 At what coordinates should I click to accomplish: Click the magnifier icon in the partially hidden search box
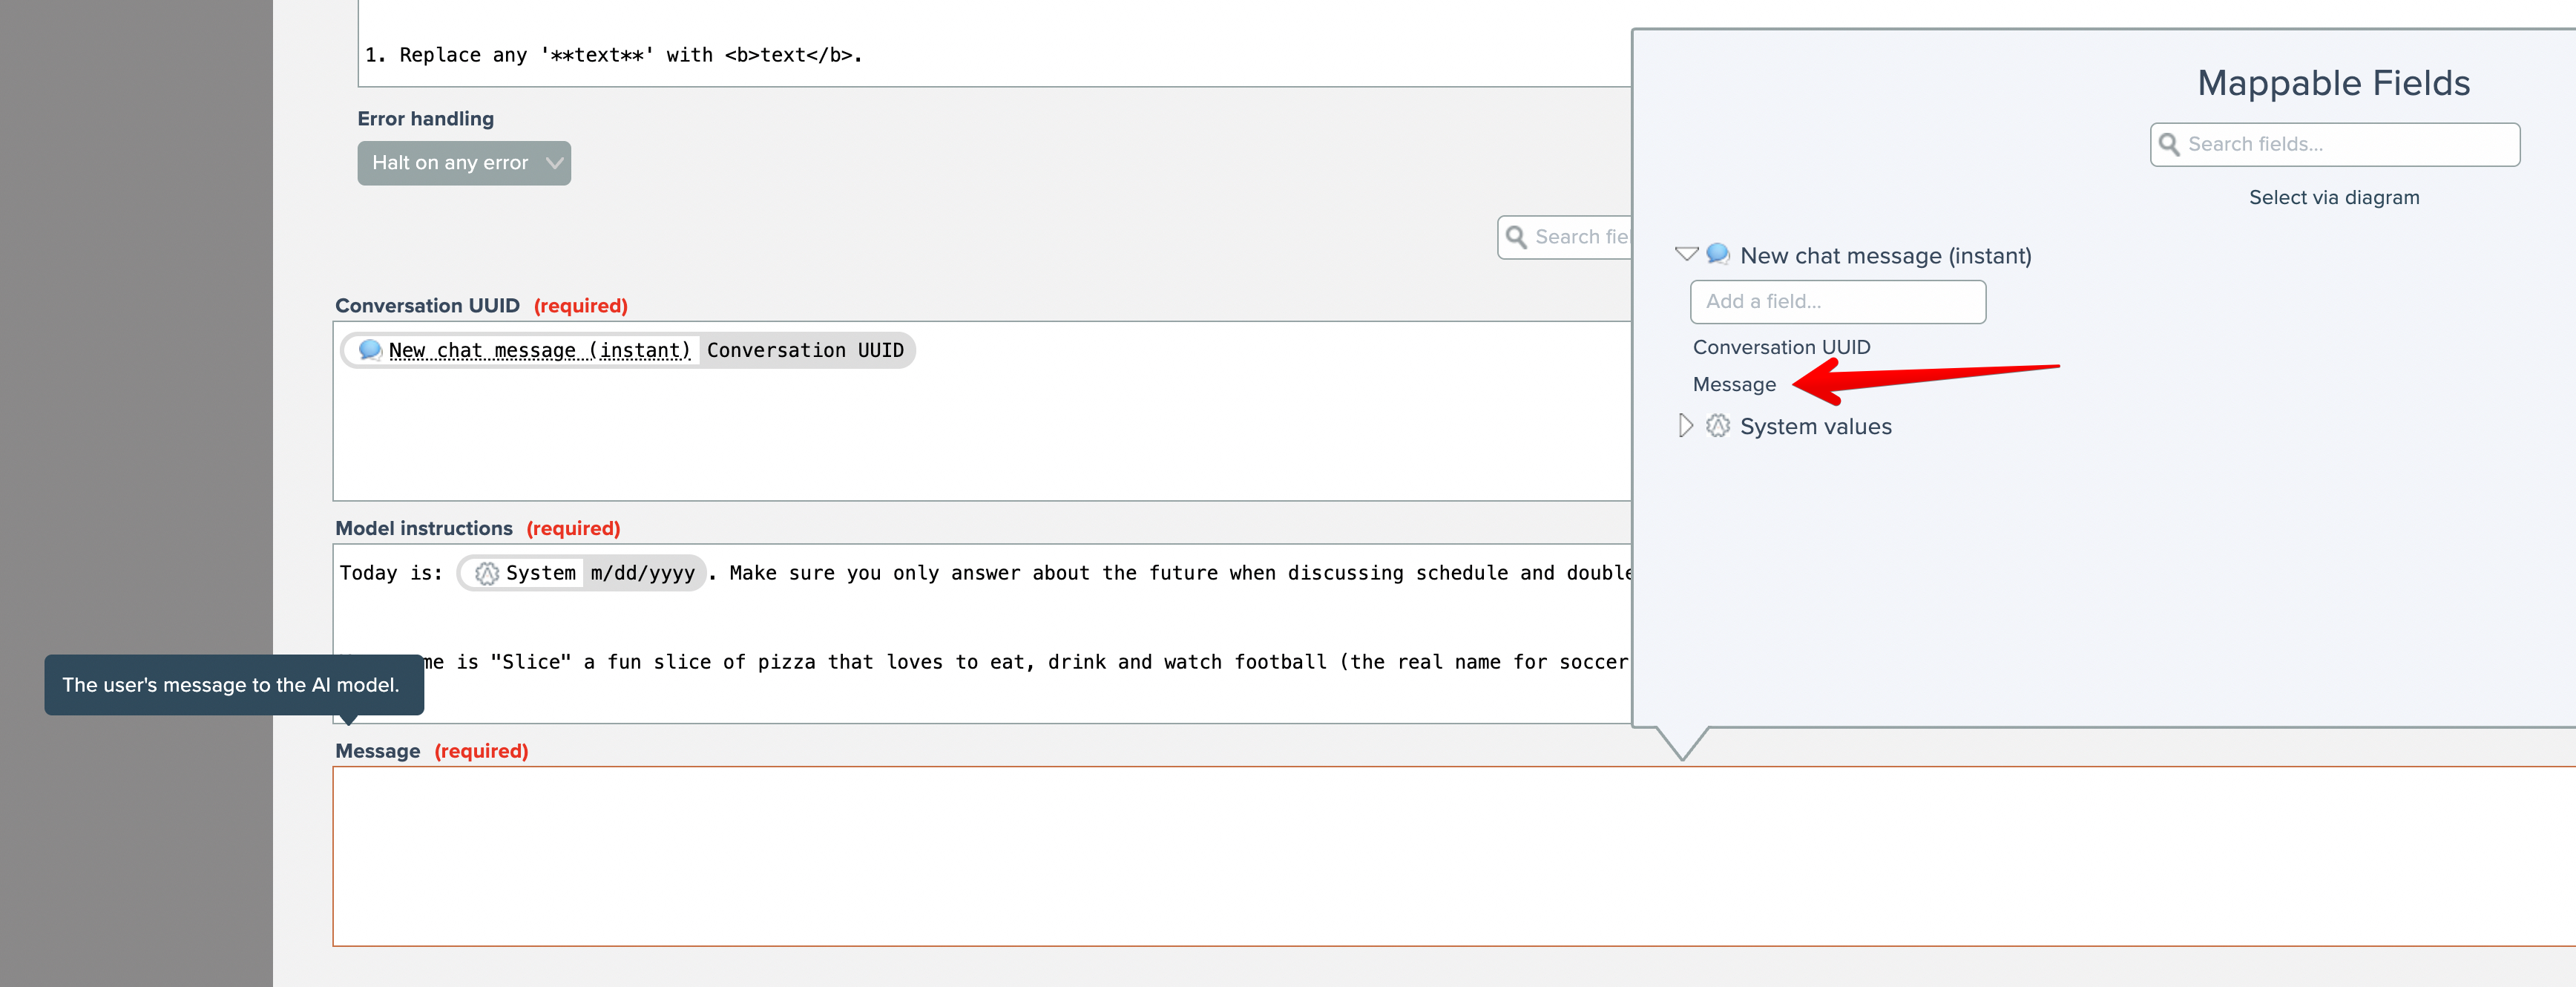1516,237
